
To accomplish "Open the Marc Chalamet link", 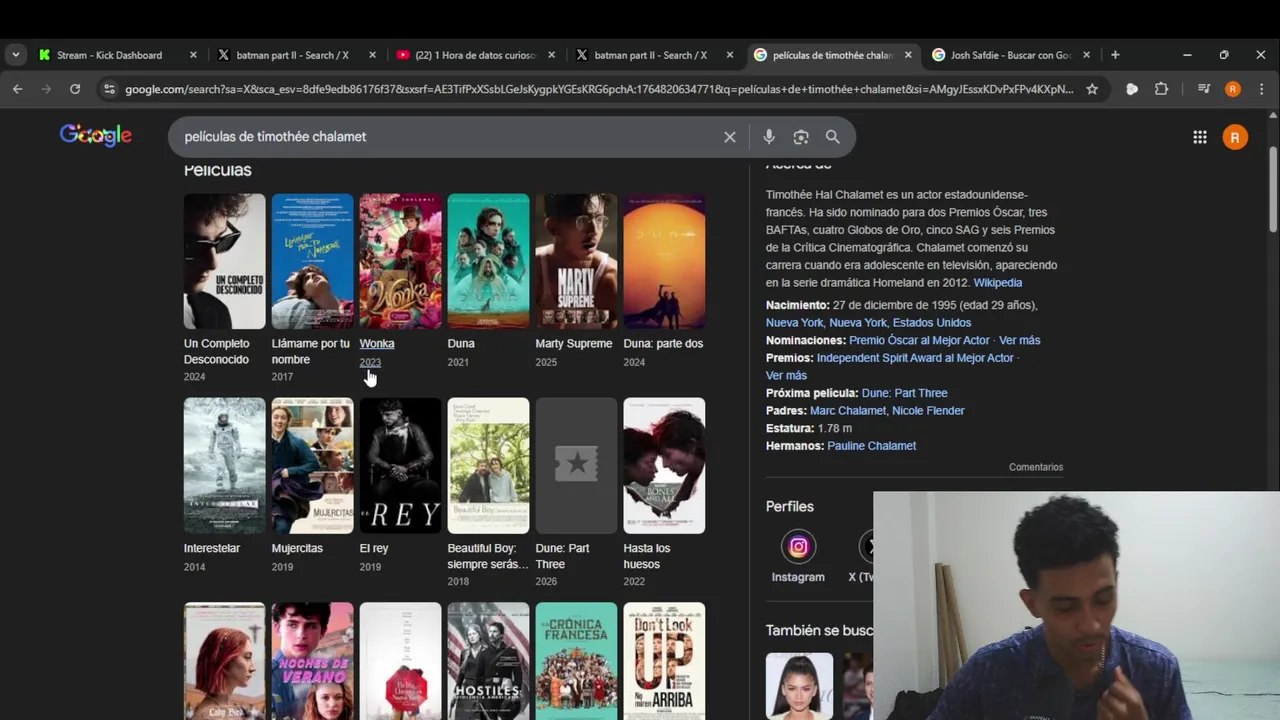I will tap(847, 411).
